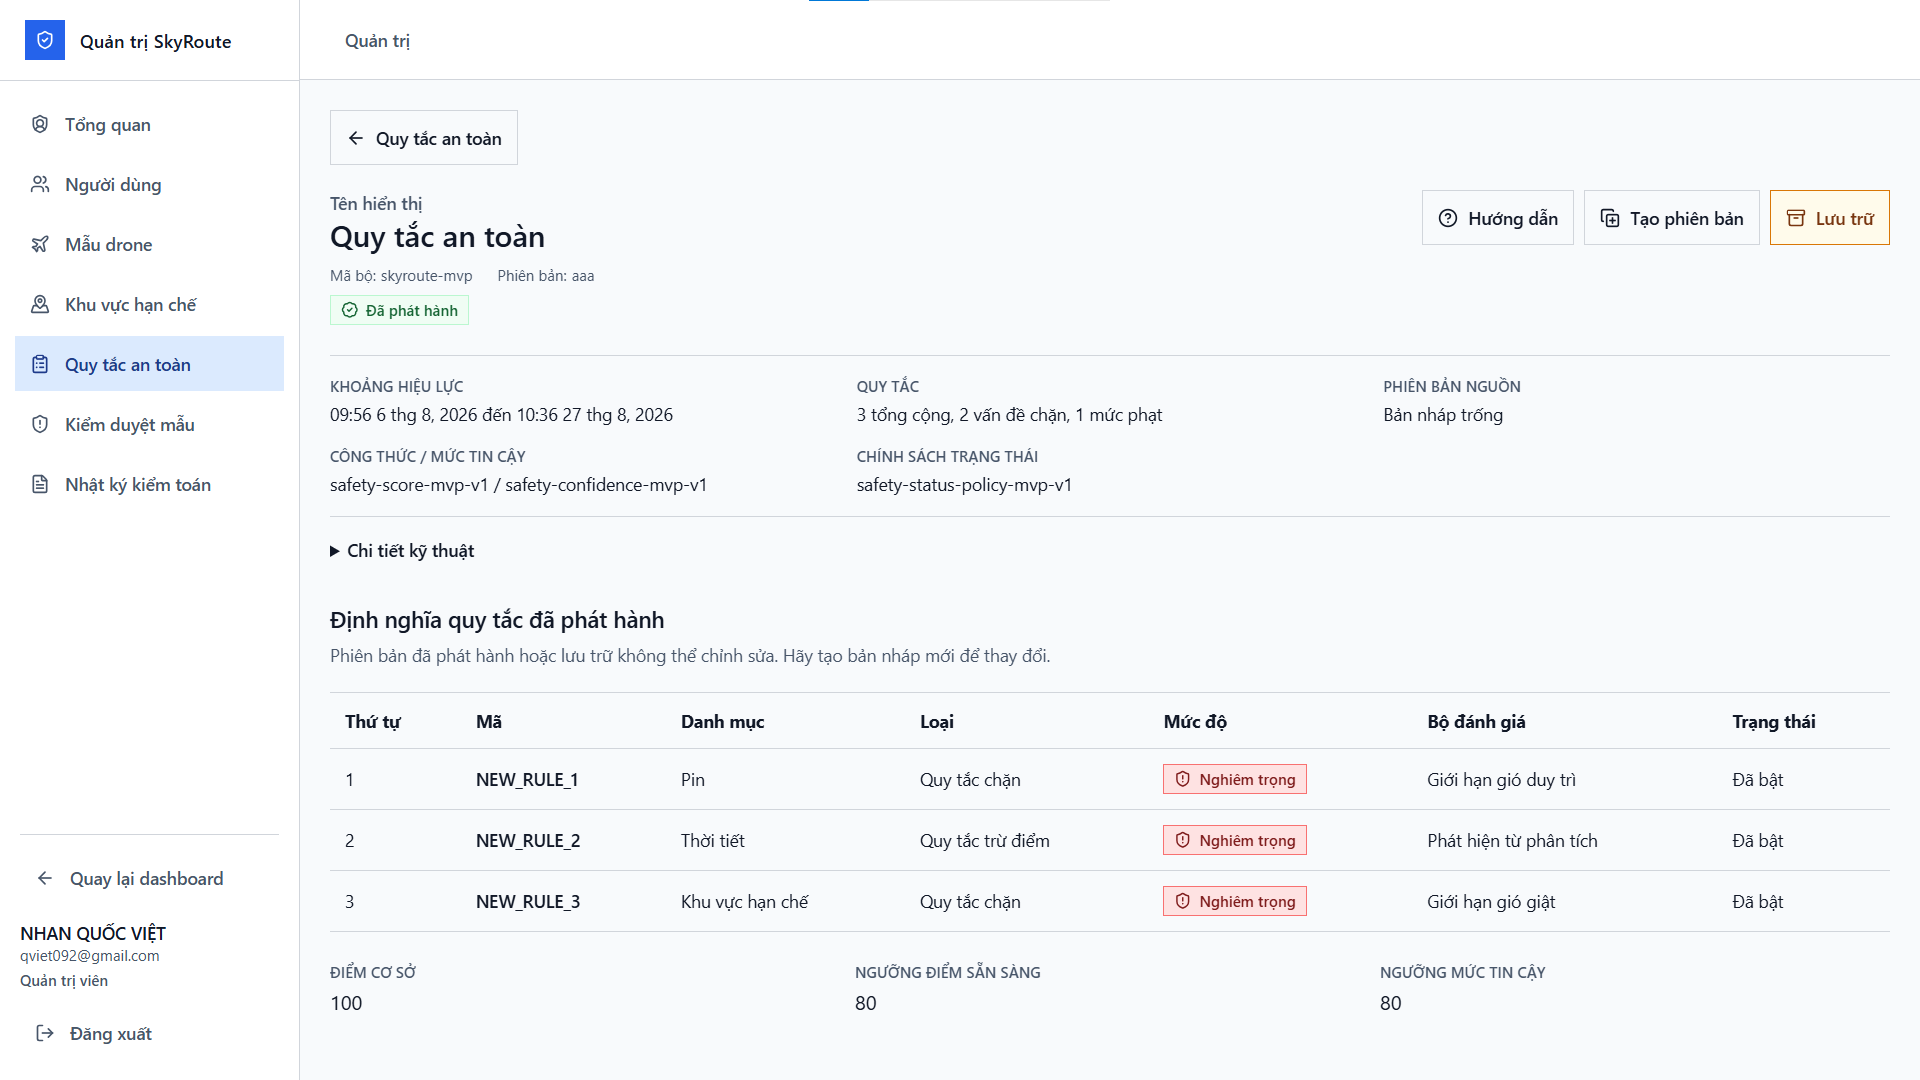The height and width of the screenshot is (1080, 1920).
Task: Go to Người dùng page
Action: tap(150, 184)
